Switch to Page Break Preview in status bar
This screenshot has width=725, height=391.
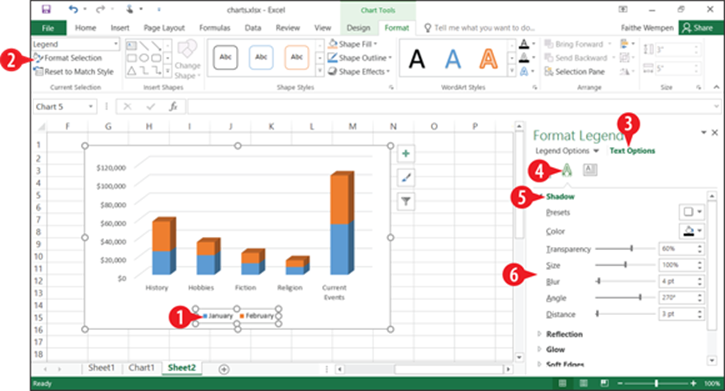pyautogui.click(x=605, y=383)
